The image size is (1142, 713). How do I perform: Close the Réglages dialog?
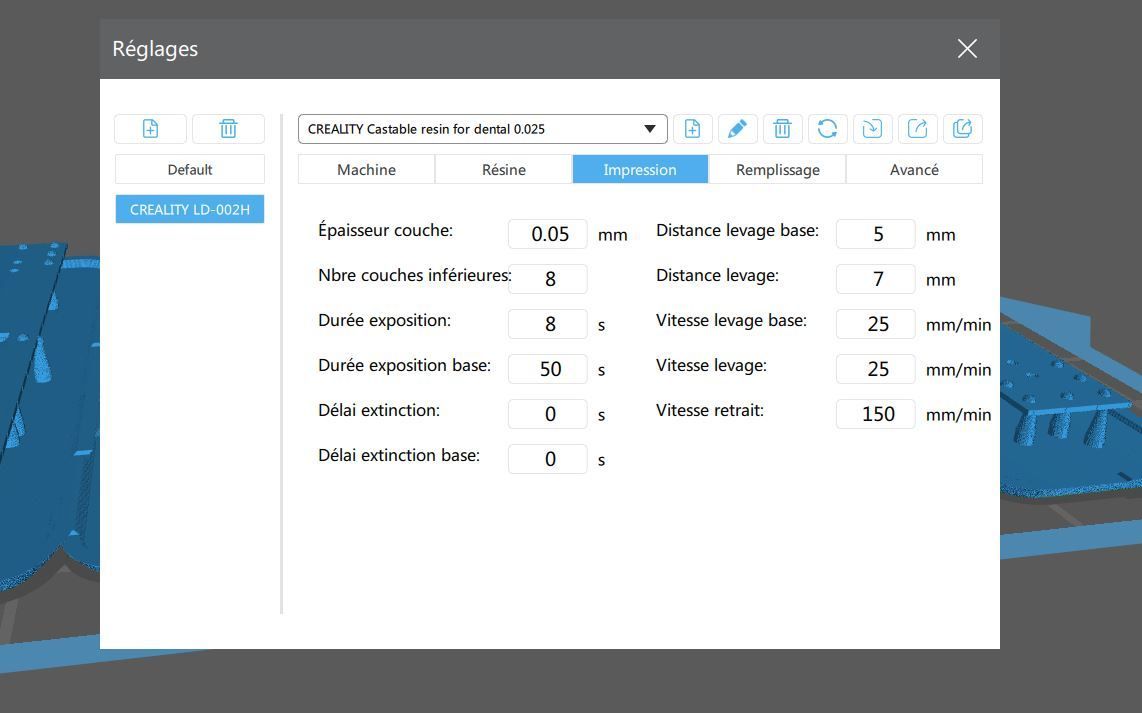tap(967, 49)
